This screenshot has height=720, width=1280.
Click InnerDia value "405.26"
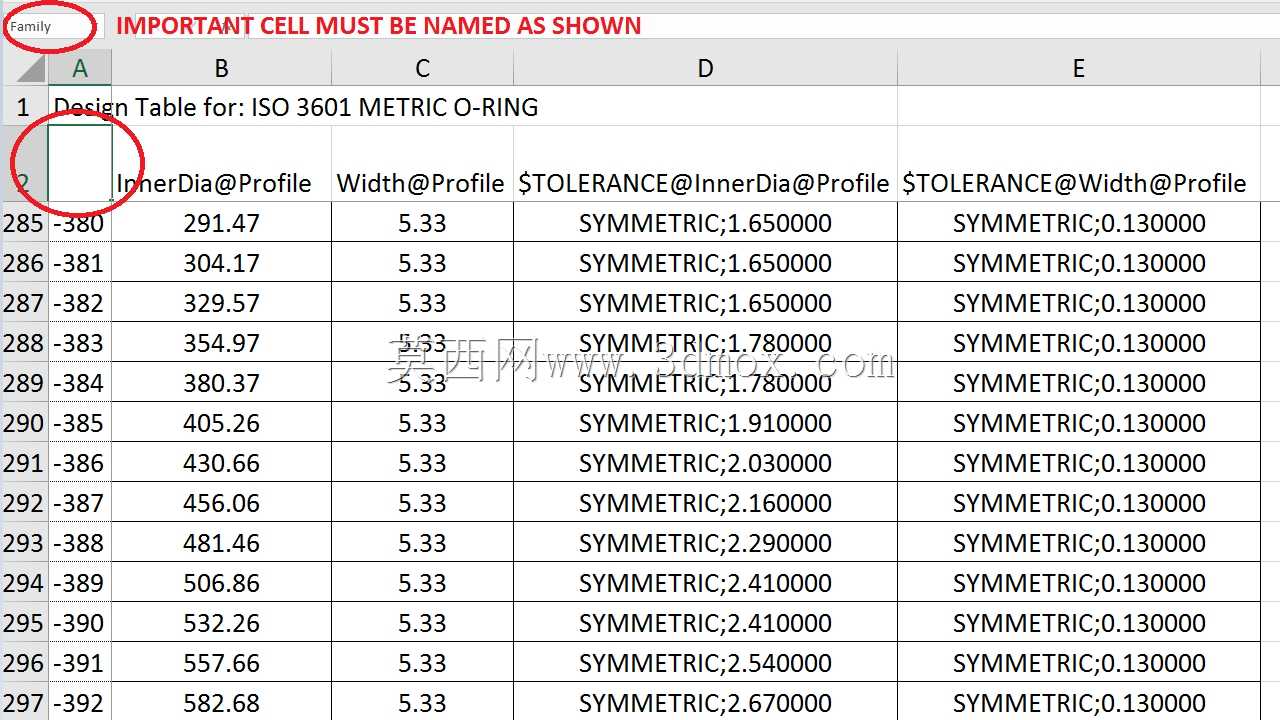[x=221, y=422]
